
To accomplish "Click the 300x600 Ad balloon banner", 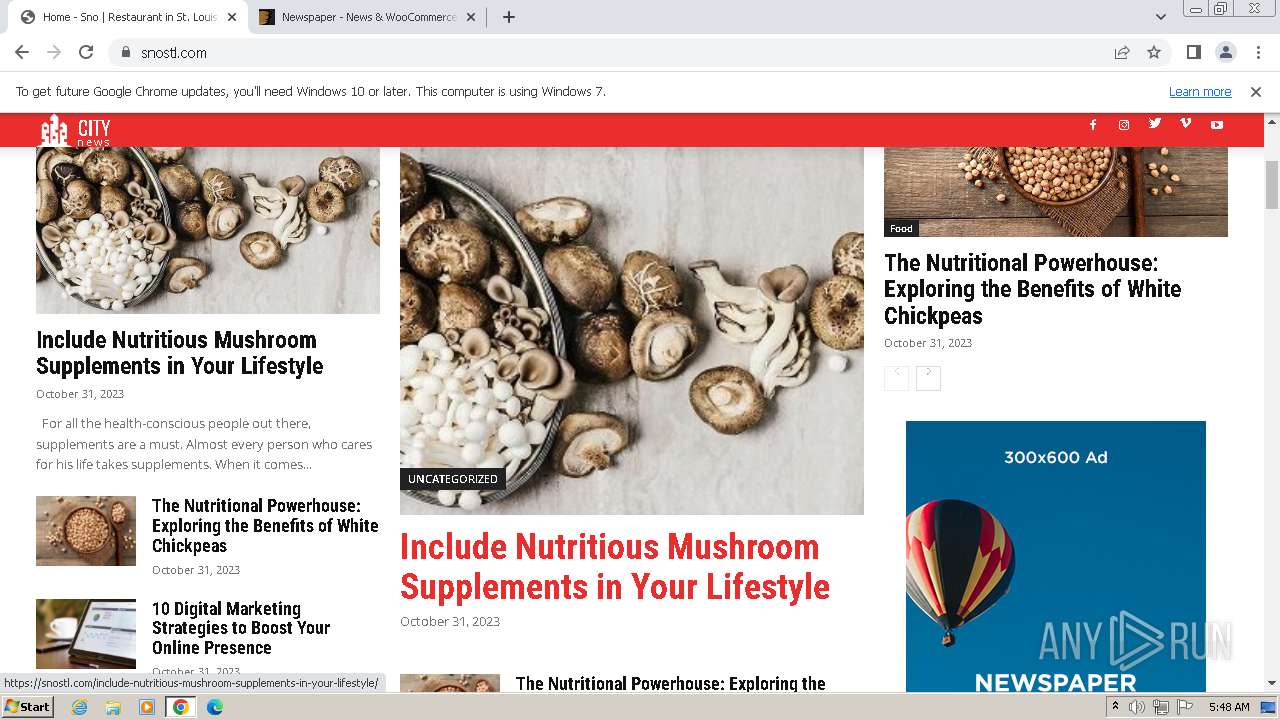I will [x=1056, y=556].
